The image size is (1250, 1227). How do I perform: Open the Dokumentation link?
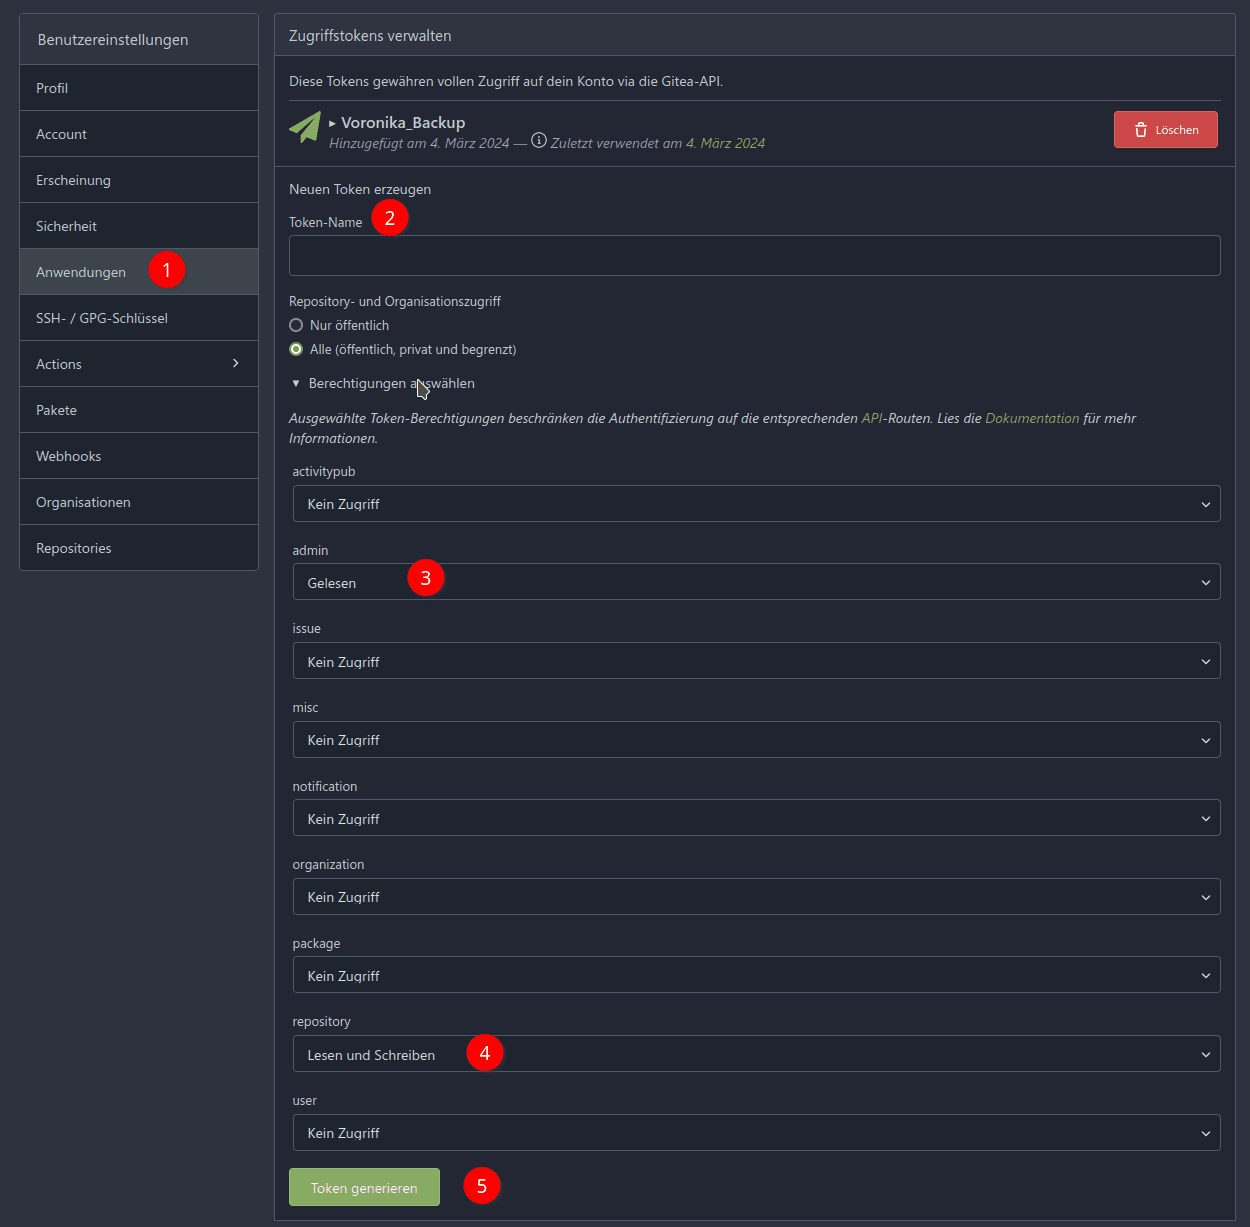(1032, 418)
